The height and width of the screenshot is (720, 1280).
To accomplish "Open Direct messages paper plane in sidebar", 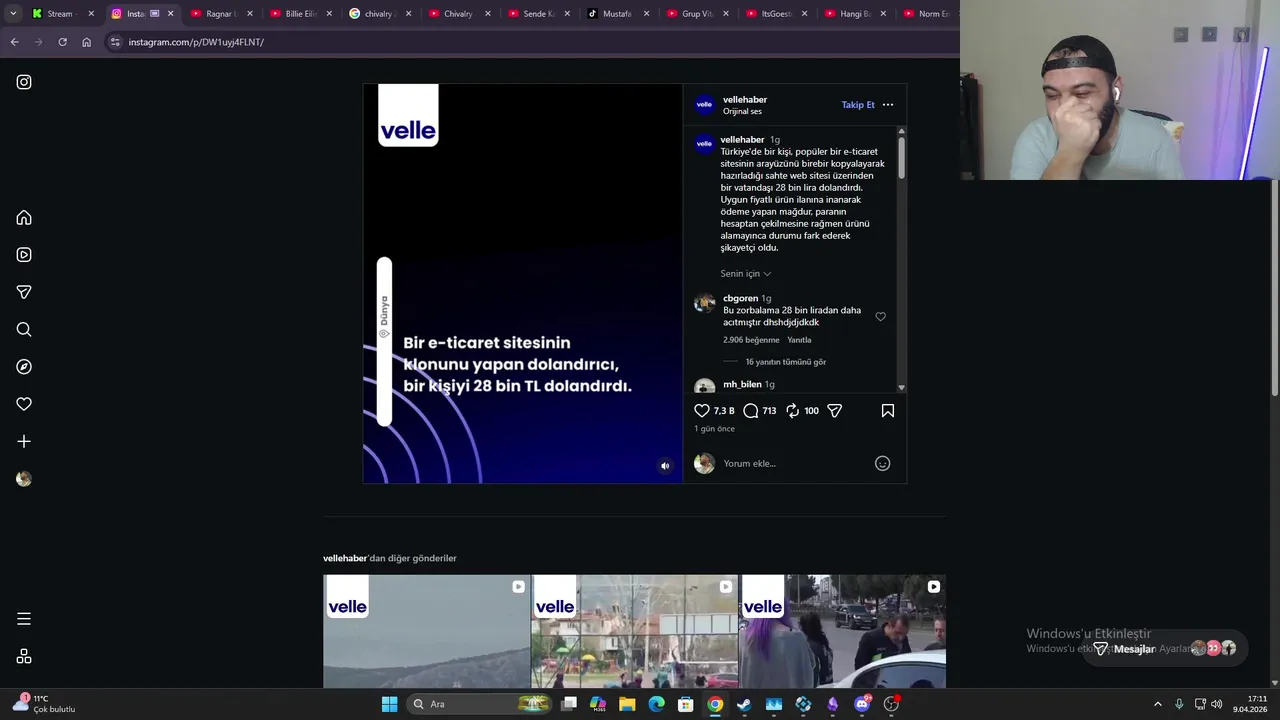I will [x=24, y=292].
